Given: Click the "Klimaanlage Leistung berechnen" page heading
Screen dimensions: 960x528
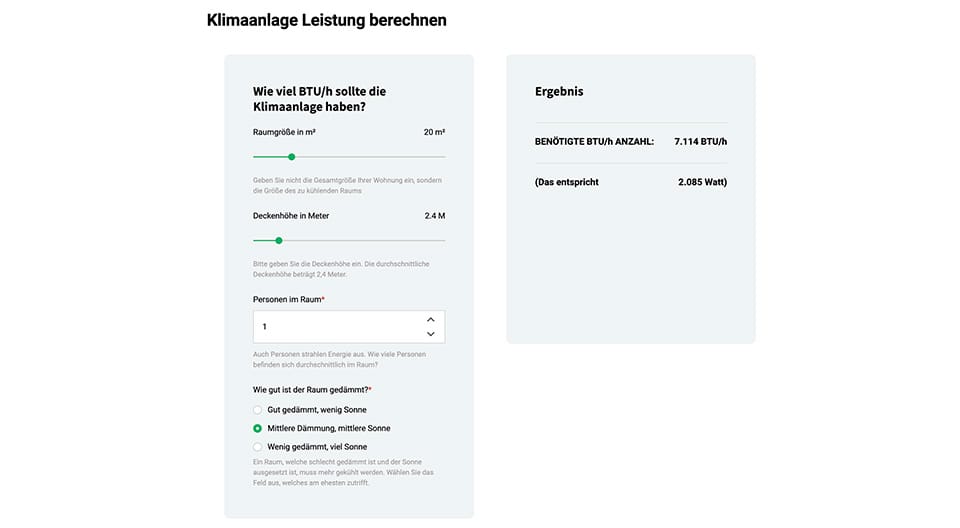Looking at the screenshot, I should 326,20.
